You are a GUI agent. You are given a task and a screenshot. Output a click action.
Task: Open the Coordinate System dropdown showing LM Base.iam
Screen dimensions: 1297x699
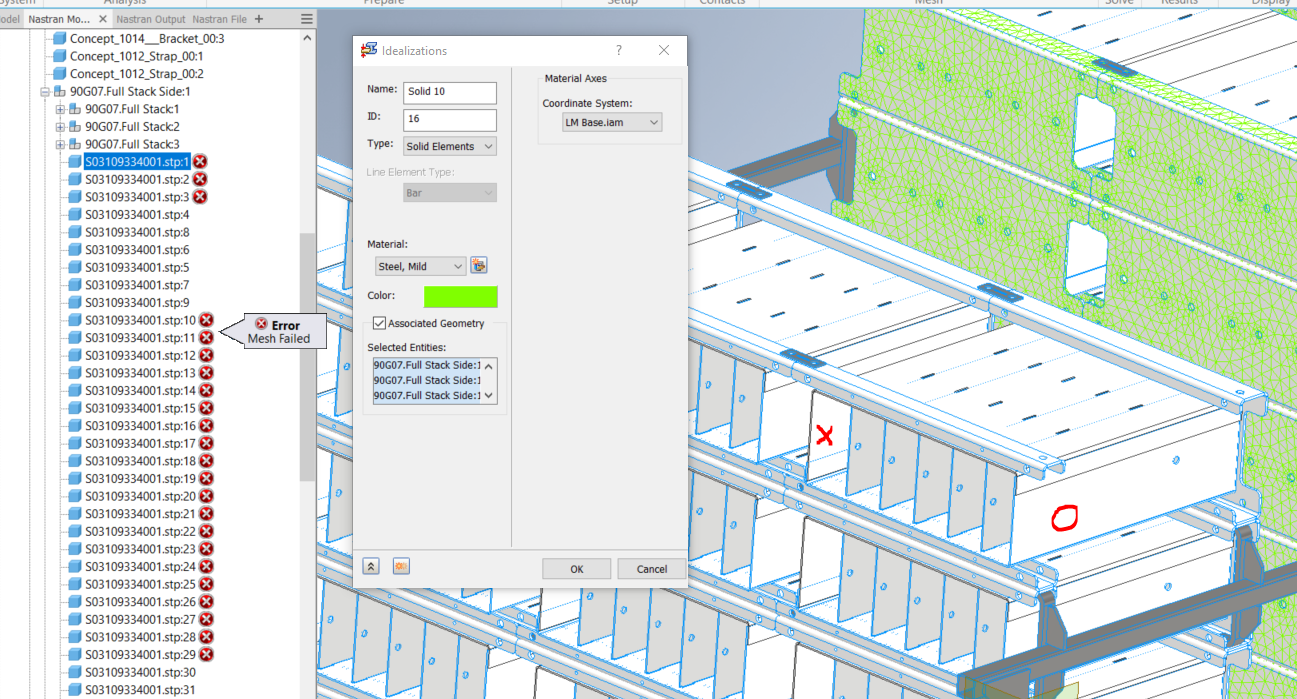click(611, 122)
